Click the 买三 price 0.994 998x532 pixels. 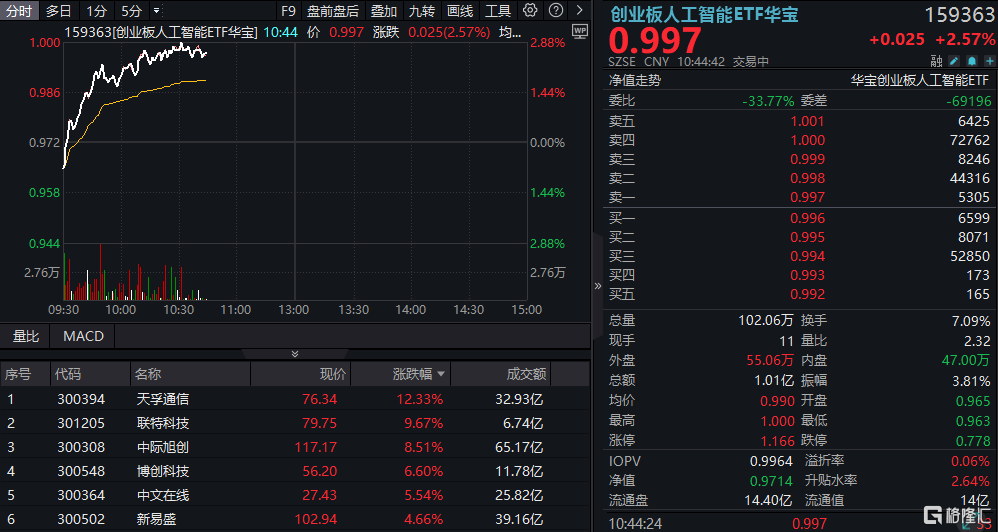coord(807,256)
